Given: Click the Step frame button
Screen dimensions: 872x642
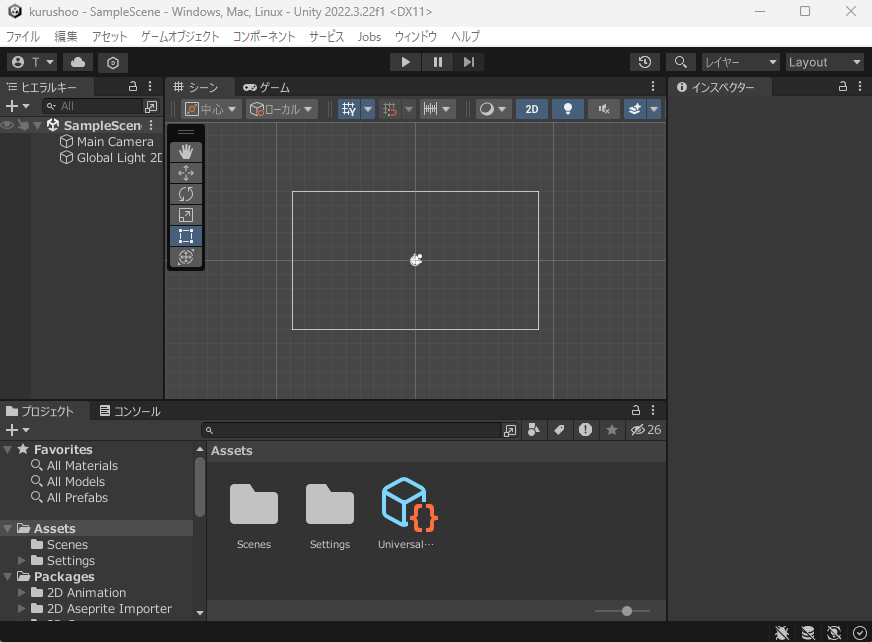Looking at the screenshot, I should pyautogui.click(x=469, y=62).
